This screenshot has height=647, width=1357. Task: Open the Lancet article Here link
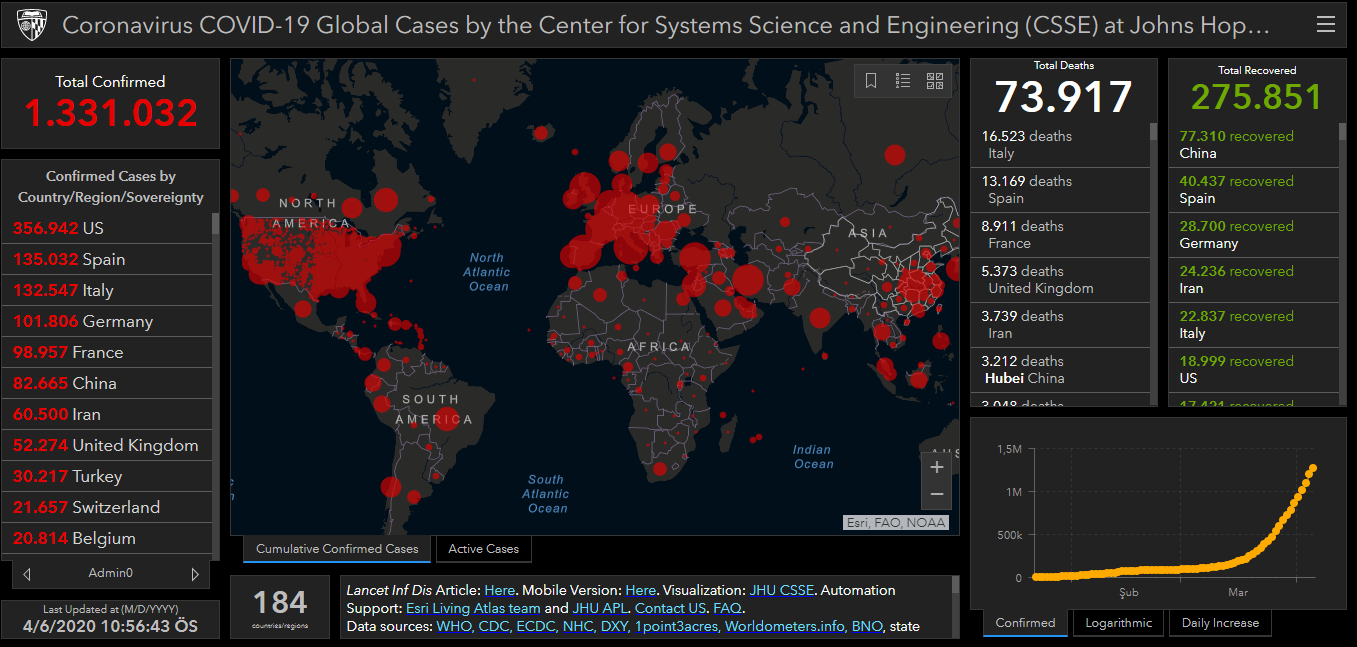coord(499,591)
